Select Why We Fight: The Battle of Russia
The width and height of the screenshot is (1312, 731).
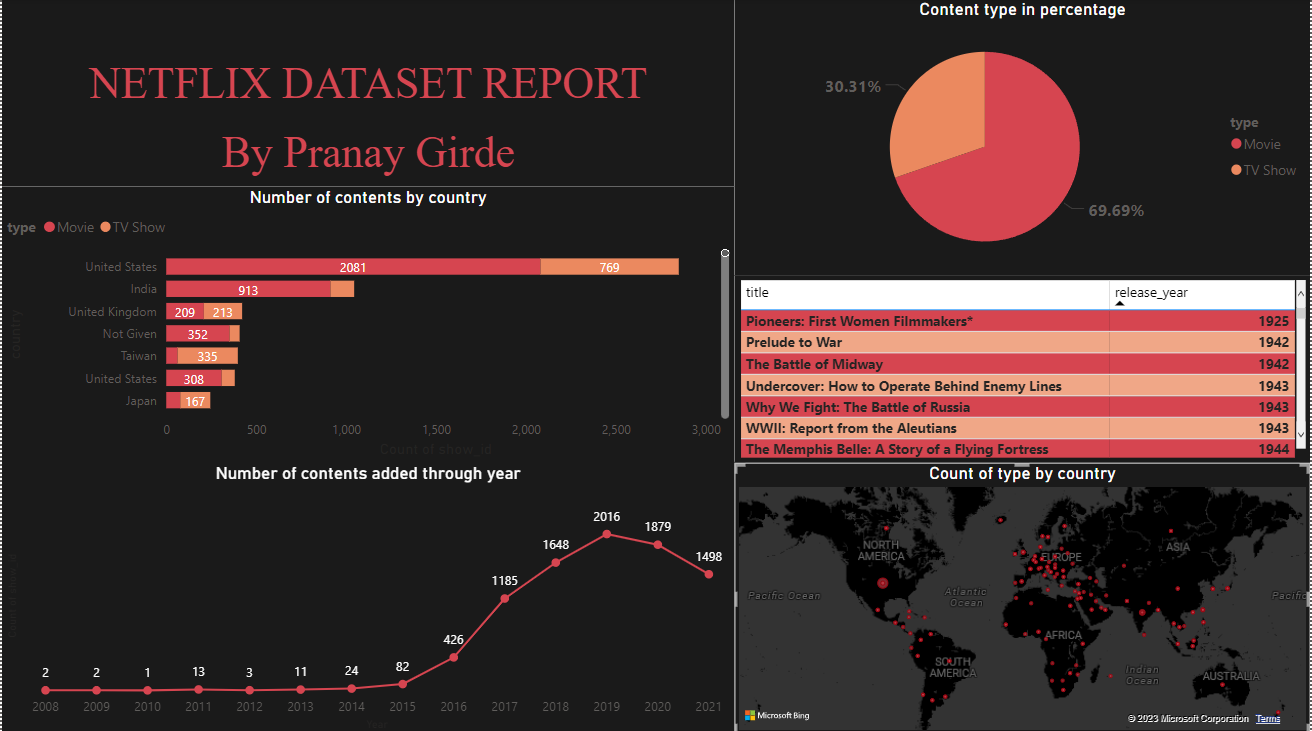coord(1018,407)
